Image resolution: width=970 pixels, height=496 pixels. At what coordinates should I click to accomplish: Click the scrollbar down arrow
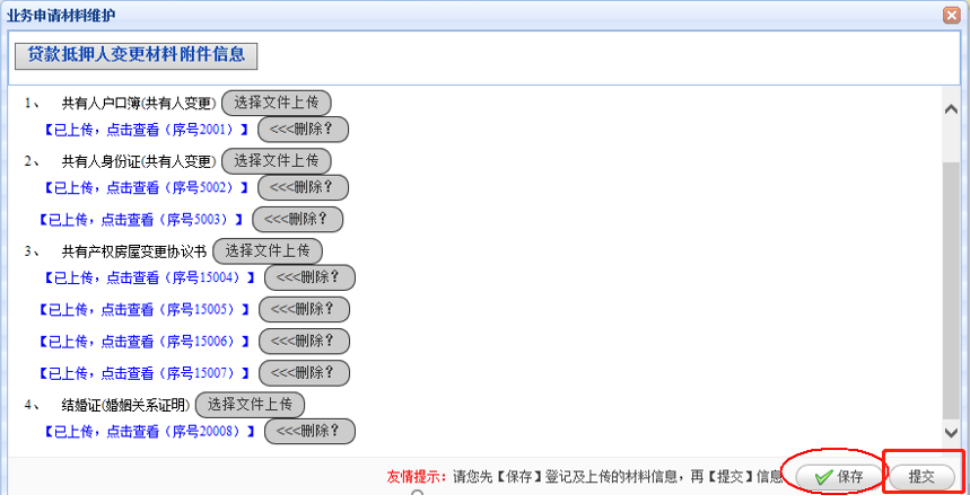(951, 432)
